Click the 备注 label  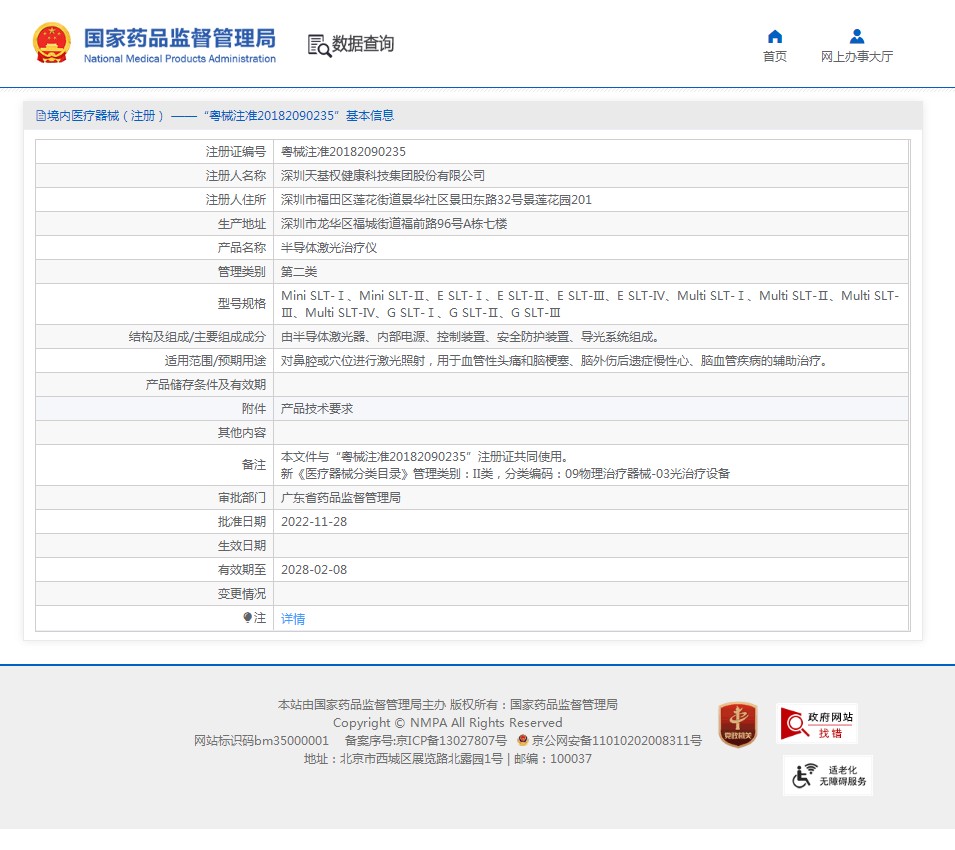click(x=254, y=465)
